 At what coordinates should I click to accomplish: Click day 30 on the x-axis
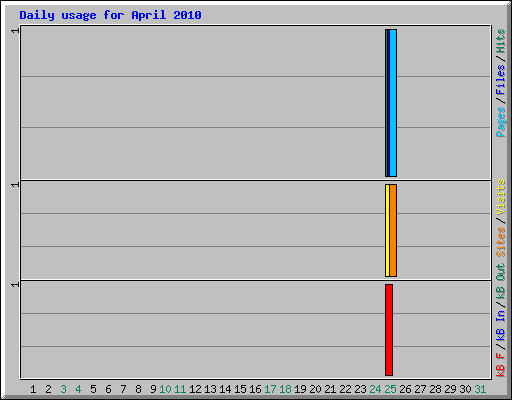[465, 389]
